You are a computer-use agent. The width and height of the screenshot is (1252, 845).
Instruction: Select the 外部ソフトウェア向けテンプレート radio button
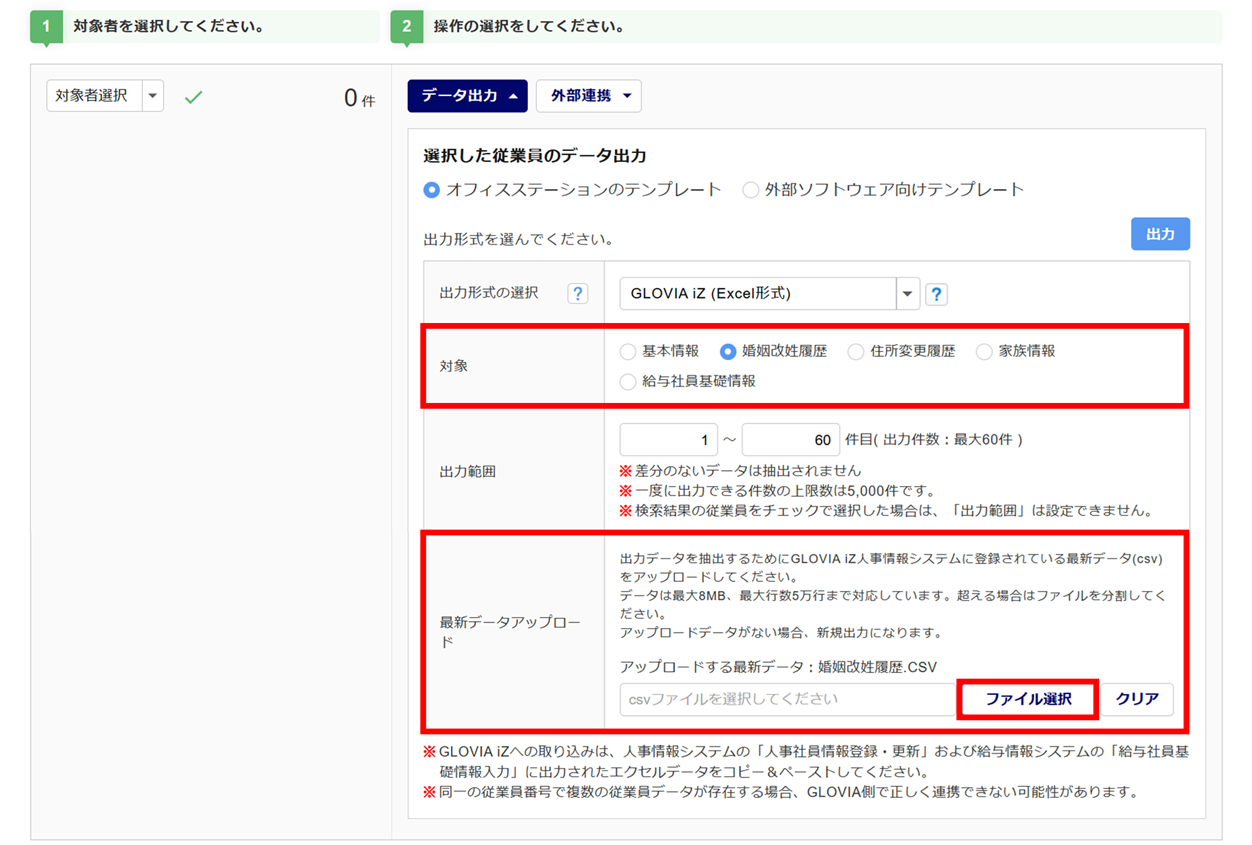750,189
